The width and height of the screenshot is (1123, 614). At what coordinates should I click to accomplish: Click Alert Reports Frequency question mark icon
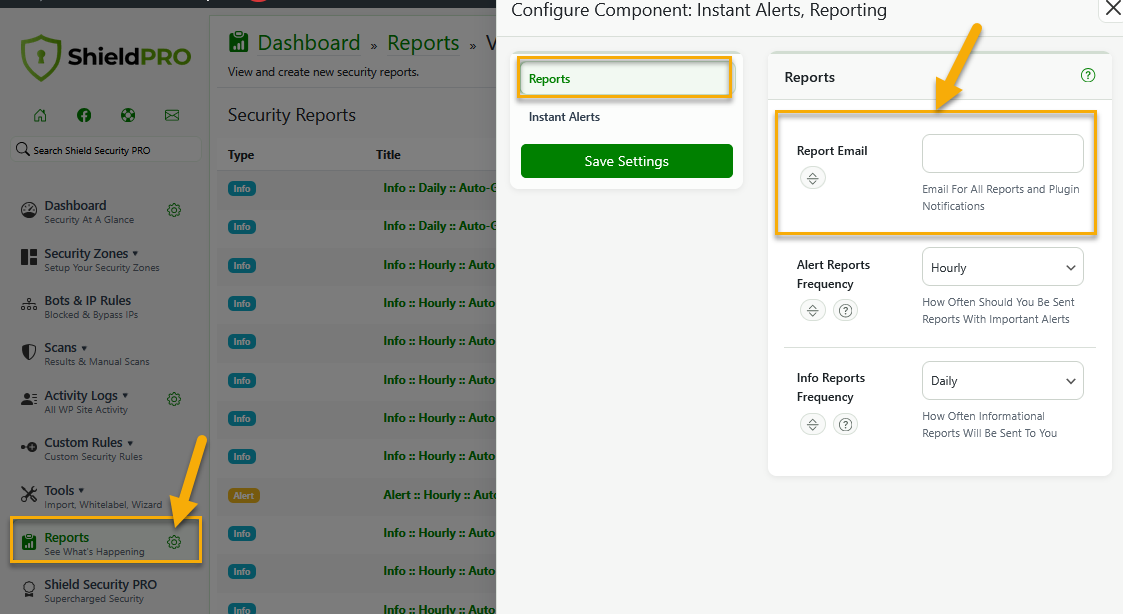pyautogui.click(x=845, y=311)
